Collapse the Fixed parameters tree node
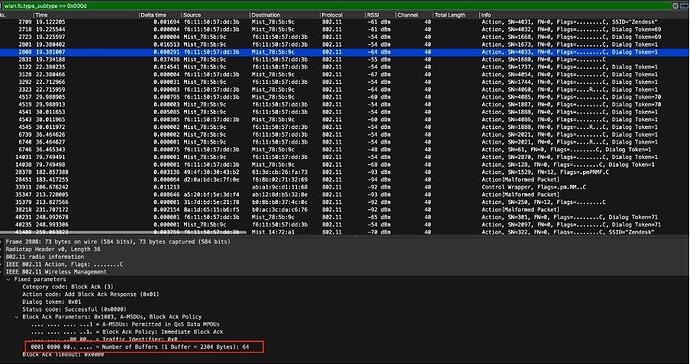Viewport: 690px width, 364px height. pos(8,279)
